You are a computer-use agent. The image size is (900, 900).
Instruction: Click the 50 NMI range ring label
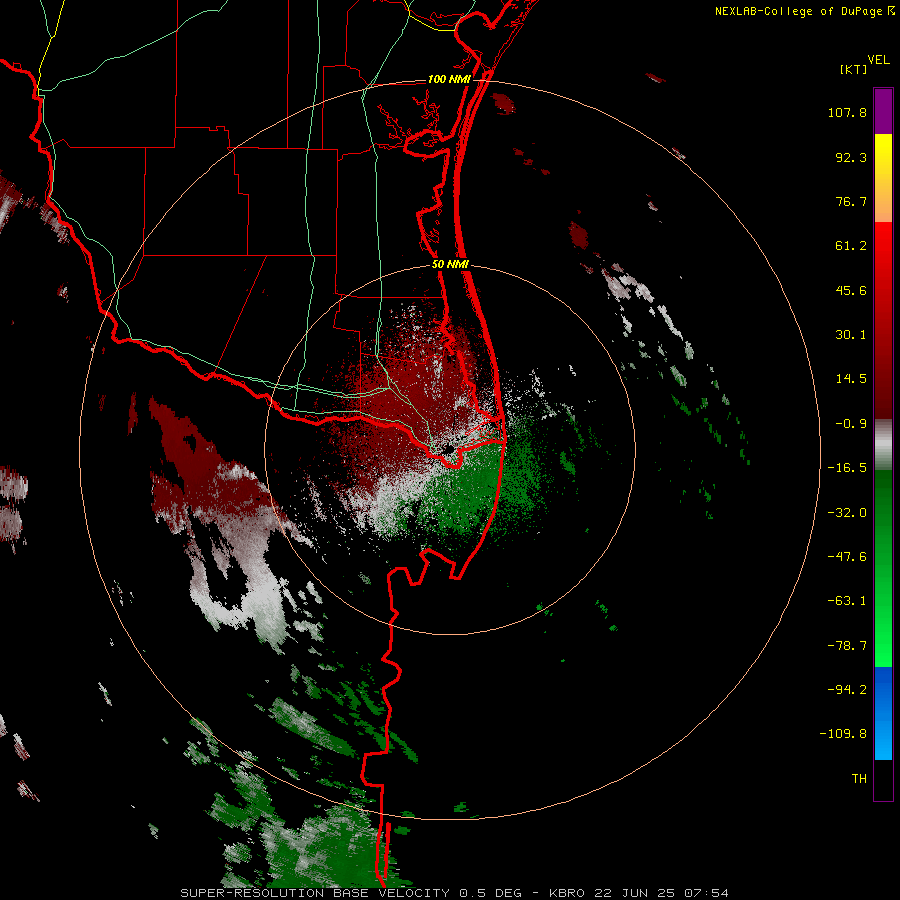(450, 265)
